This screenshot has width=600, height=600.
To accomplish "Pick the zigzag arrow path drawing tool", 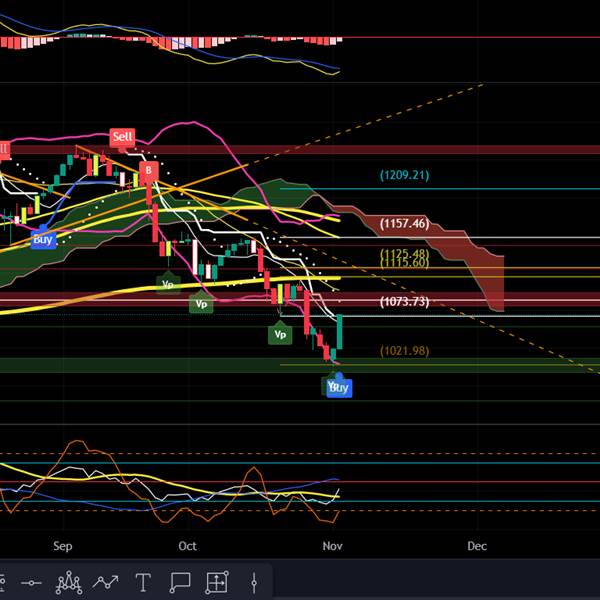I will 105,582.
